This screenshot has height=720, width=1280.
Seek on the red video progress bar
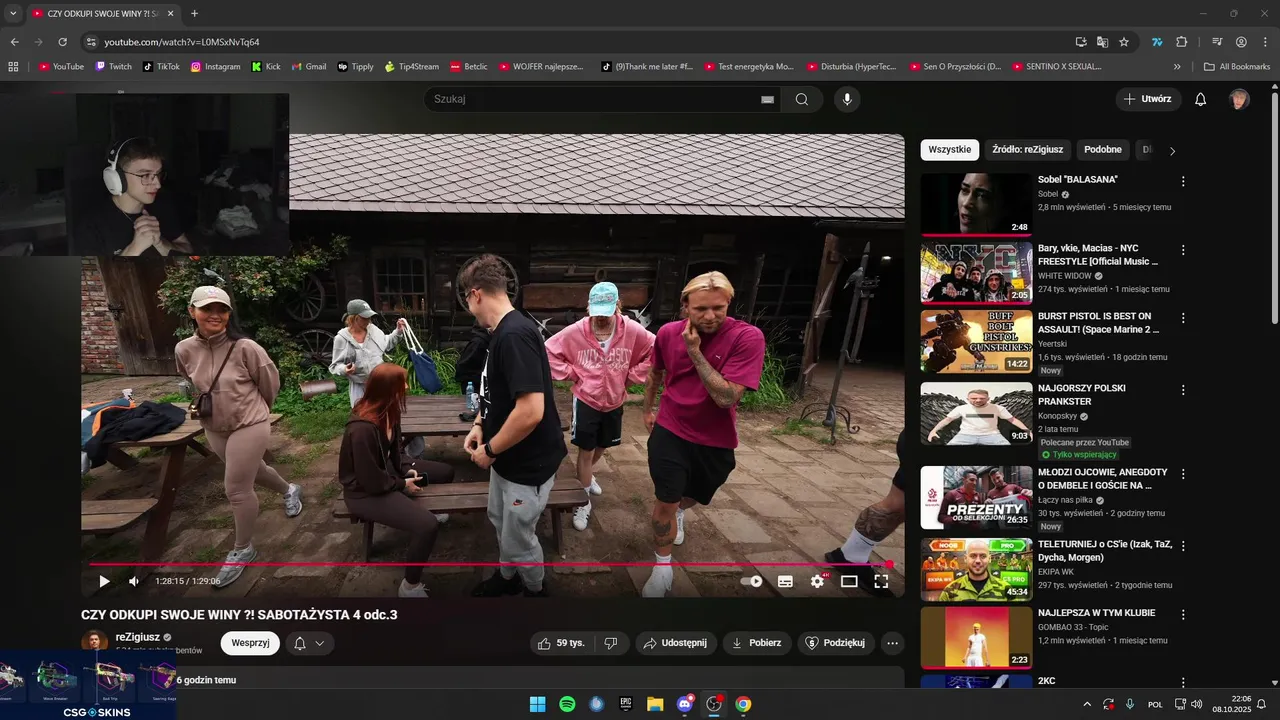point(490,564)
